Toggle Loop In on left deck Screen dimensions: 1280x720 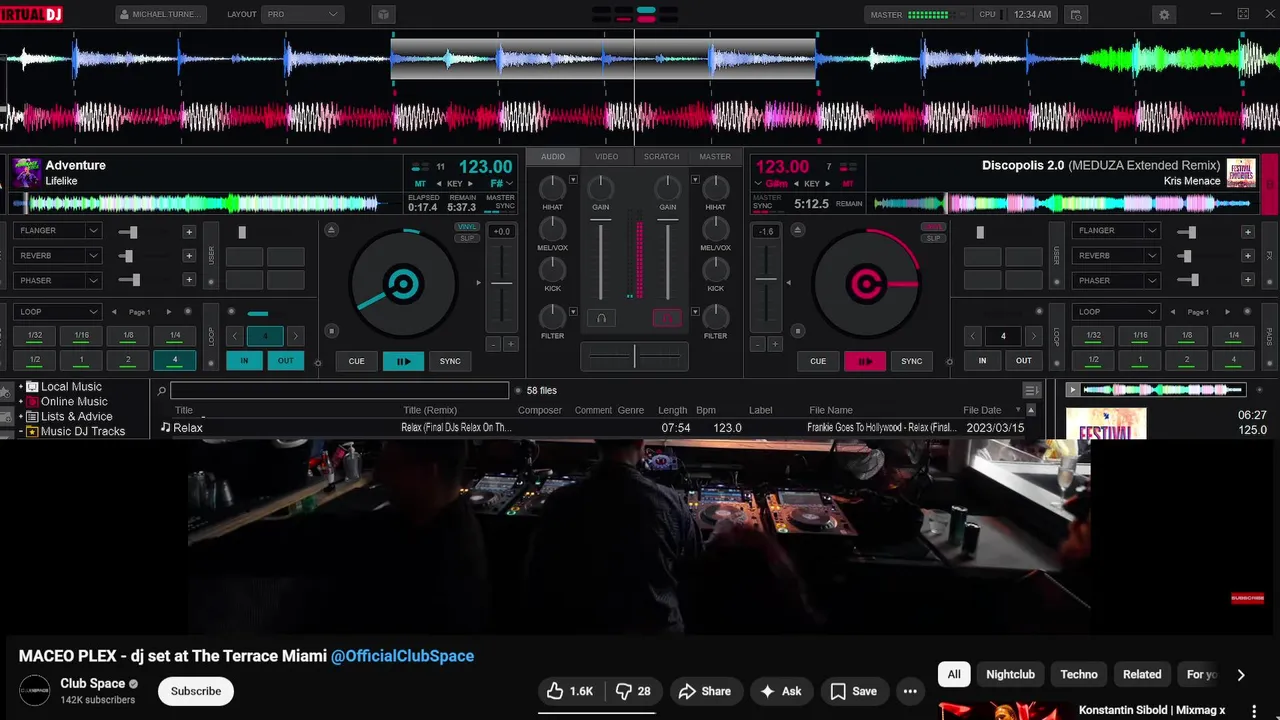tap(244, 361)
